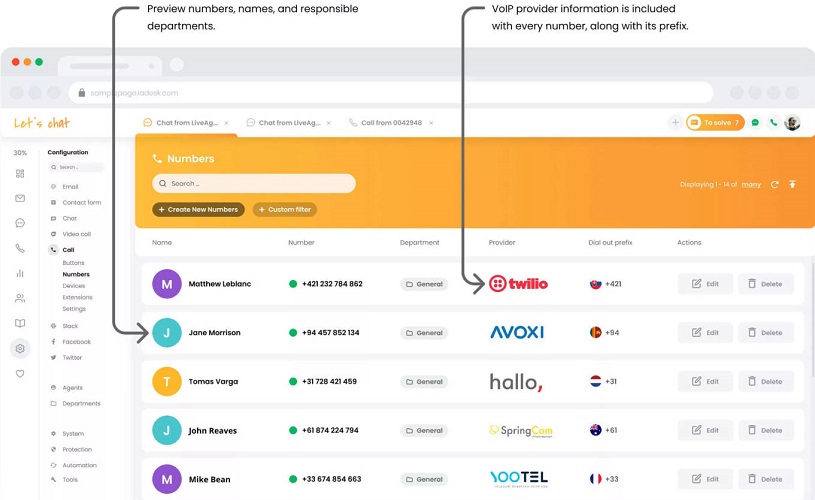The image size is (815, 500).
Task: Edit Matthew Leblanc's number entry
Action: pyautogui.click(x=705, y=284)
